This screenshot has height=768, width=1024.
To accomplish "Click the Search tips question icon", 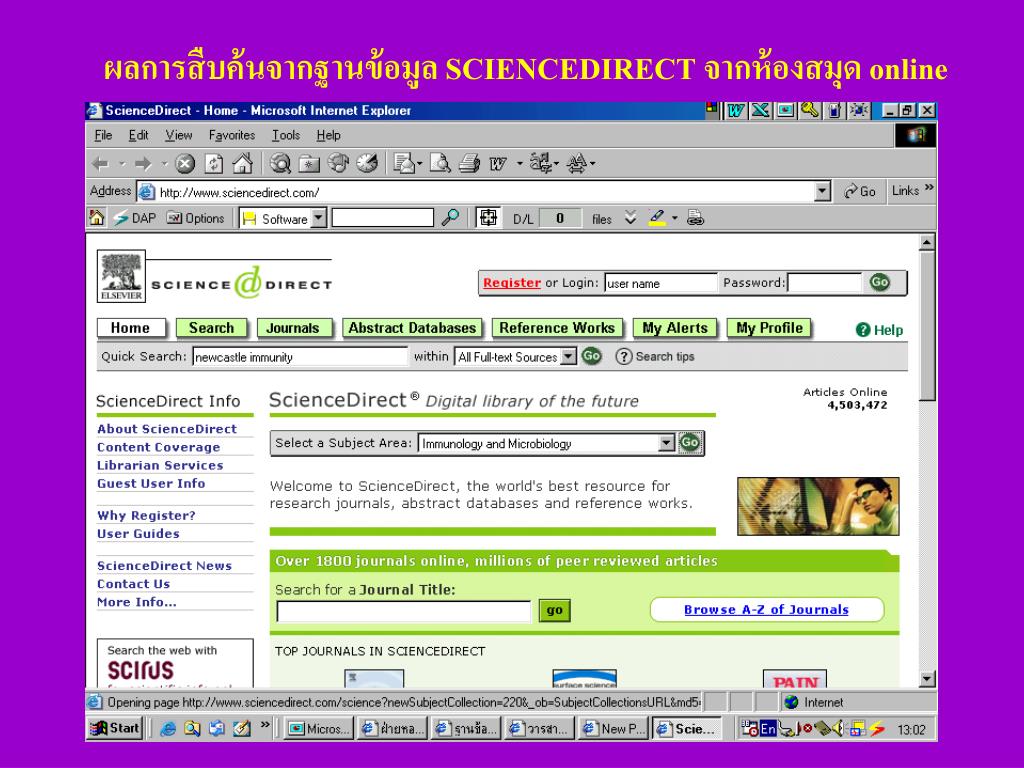I will [624, 357].
